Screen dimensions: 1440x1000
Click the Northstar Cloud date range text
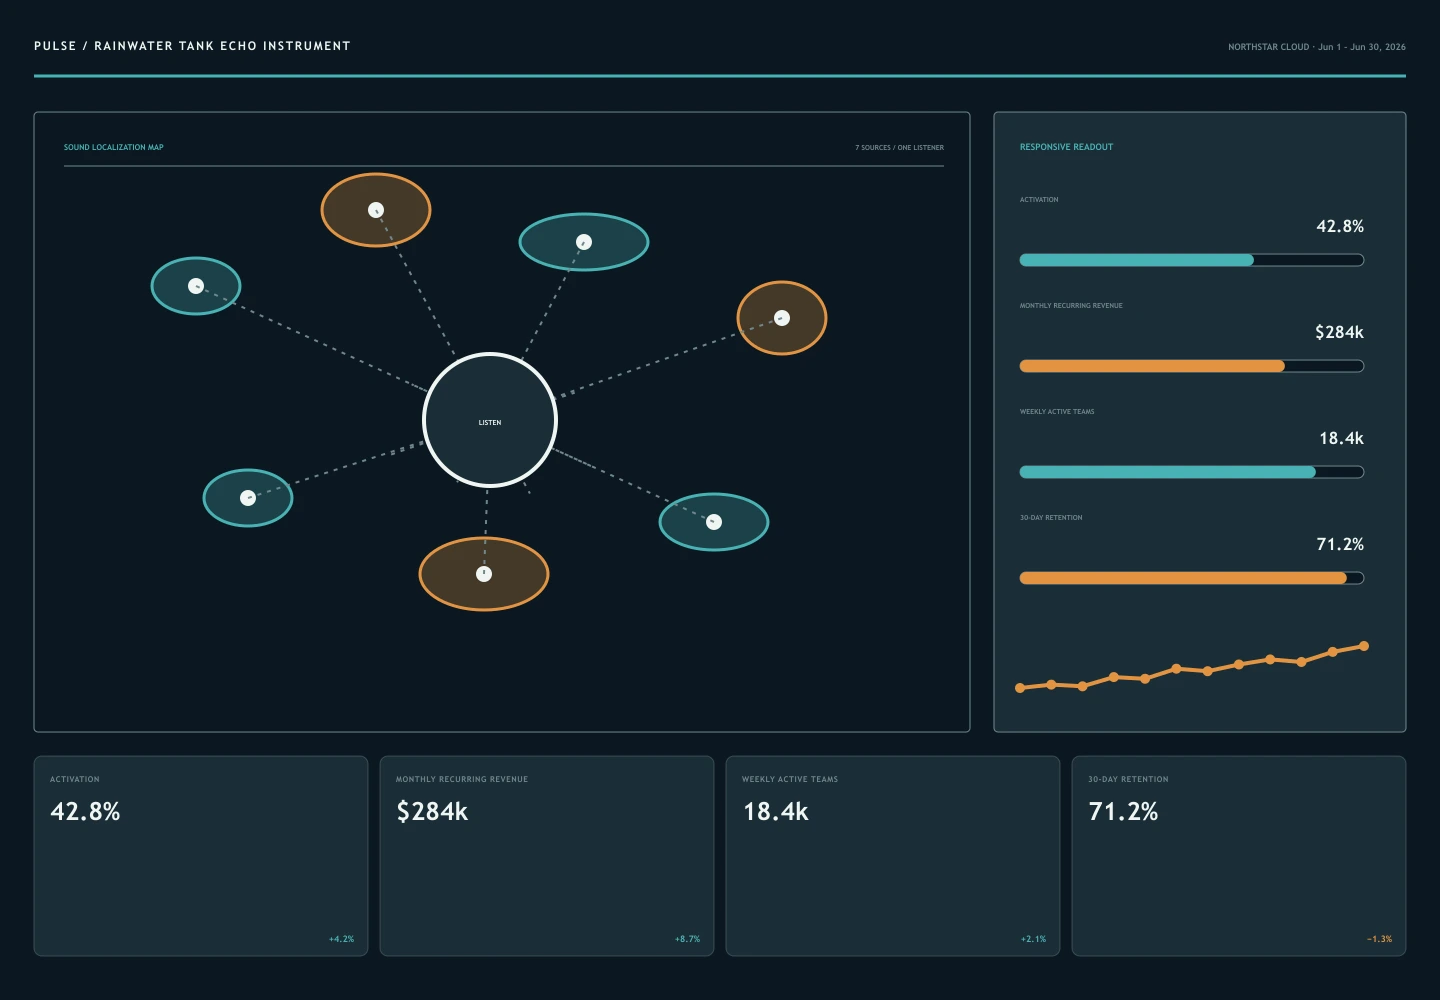pos(1317,47)
